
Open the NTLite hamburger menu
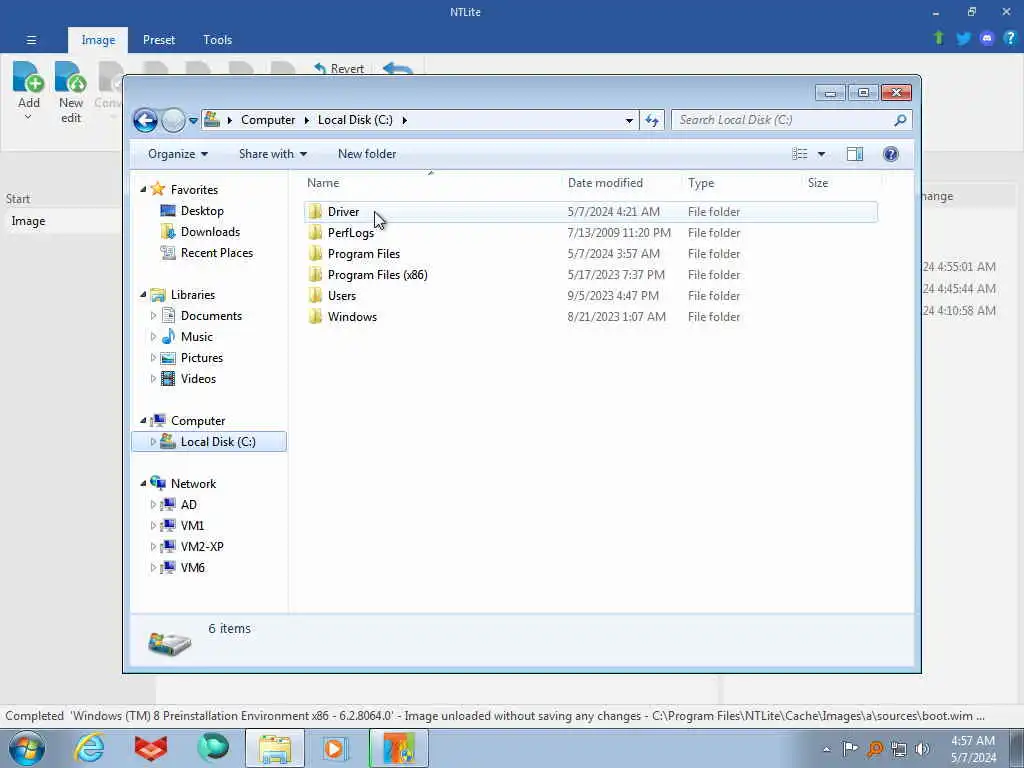(x=31, y=40)
